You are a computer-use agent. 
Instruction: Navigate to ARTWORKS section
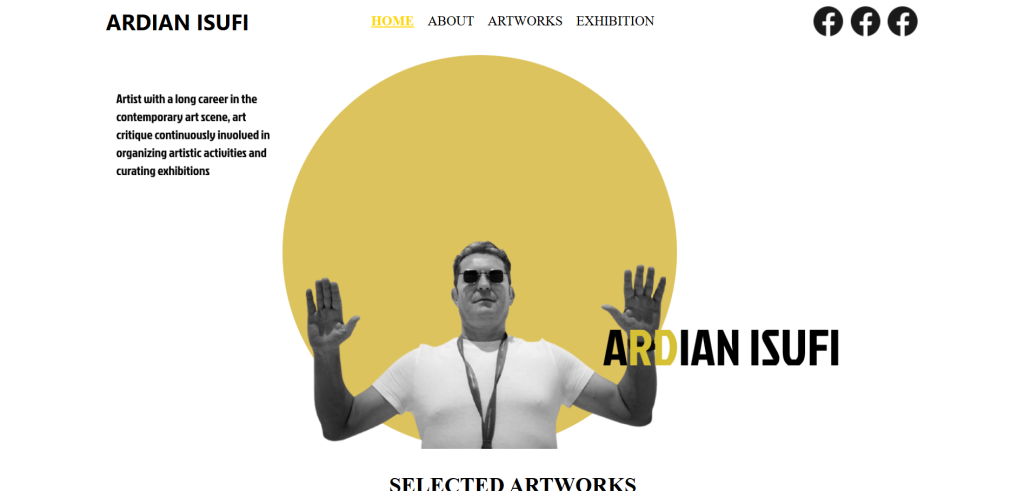(x=525, y=21)
